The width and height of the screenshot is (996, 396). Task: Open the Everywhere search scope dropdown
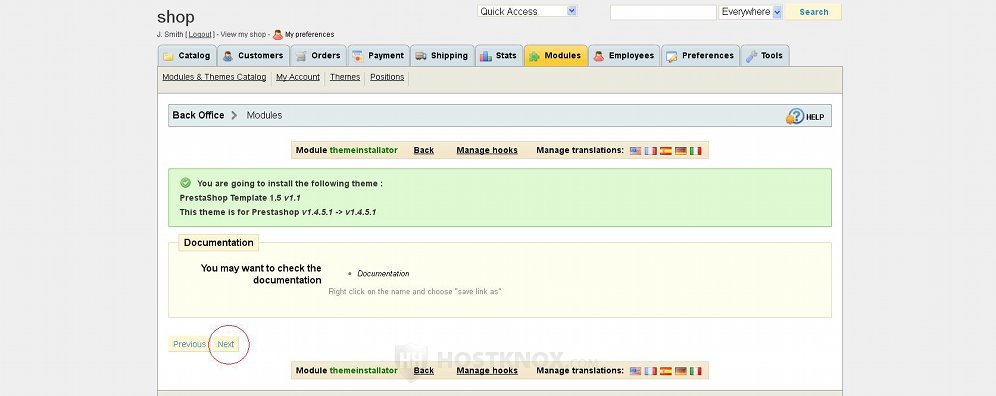(x=750, y=11)
